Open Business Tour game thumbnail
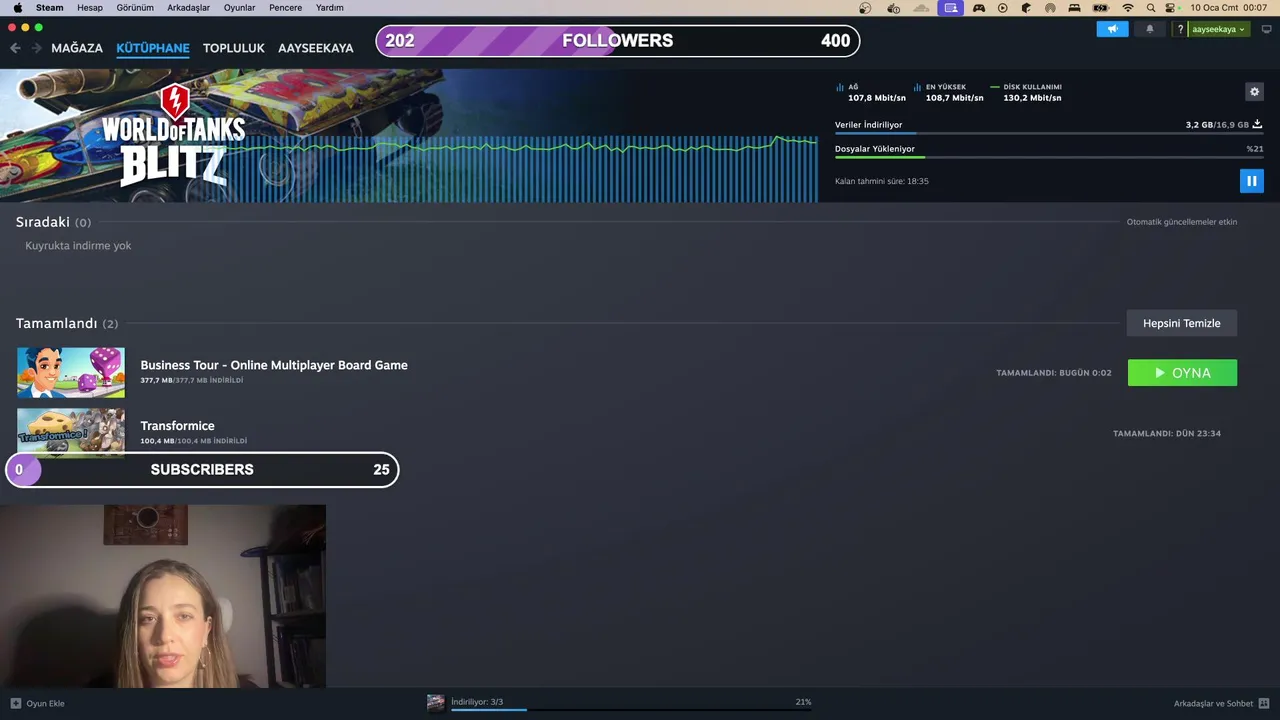 point(71,373)
